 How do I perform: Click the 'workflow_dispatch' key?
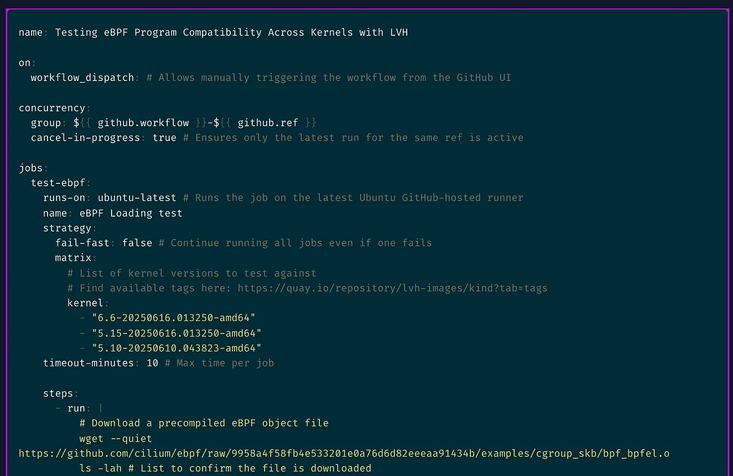tap(82, 78)
